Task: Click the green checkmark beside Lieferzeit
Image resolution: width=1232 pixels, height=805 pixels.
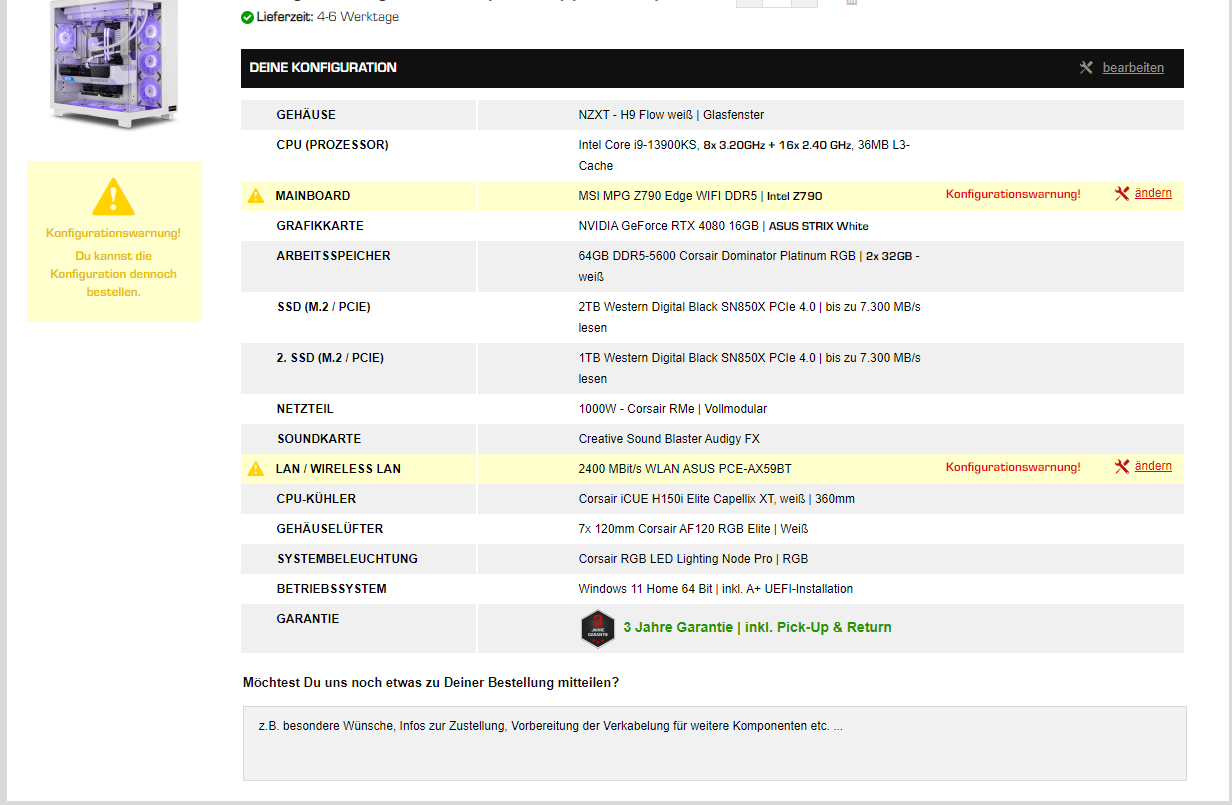Action: (246, 17)
